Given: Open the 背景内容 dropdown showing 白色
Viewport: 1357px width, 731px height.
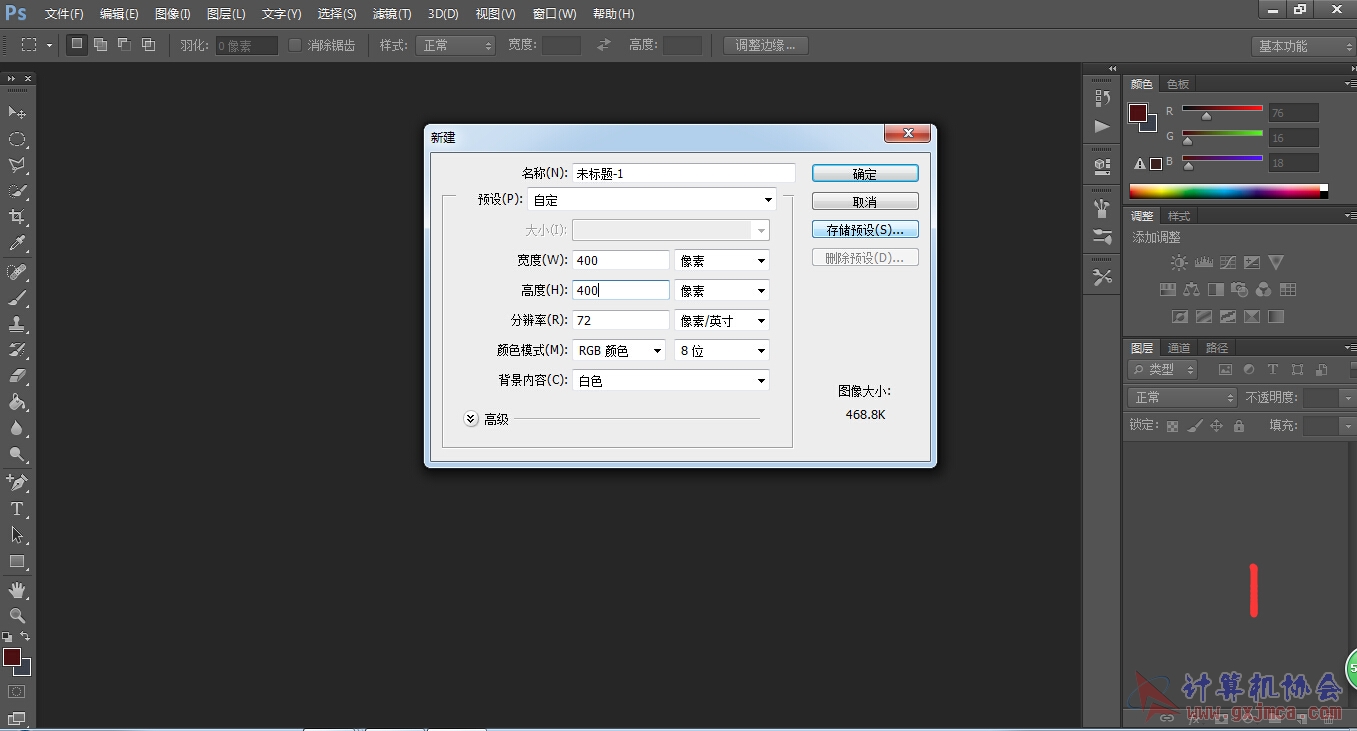Looking at the screenshot, I should coord(671,380).
